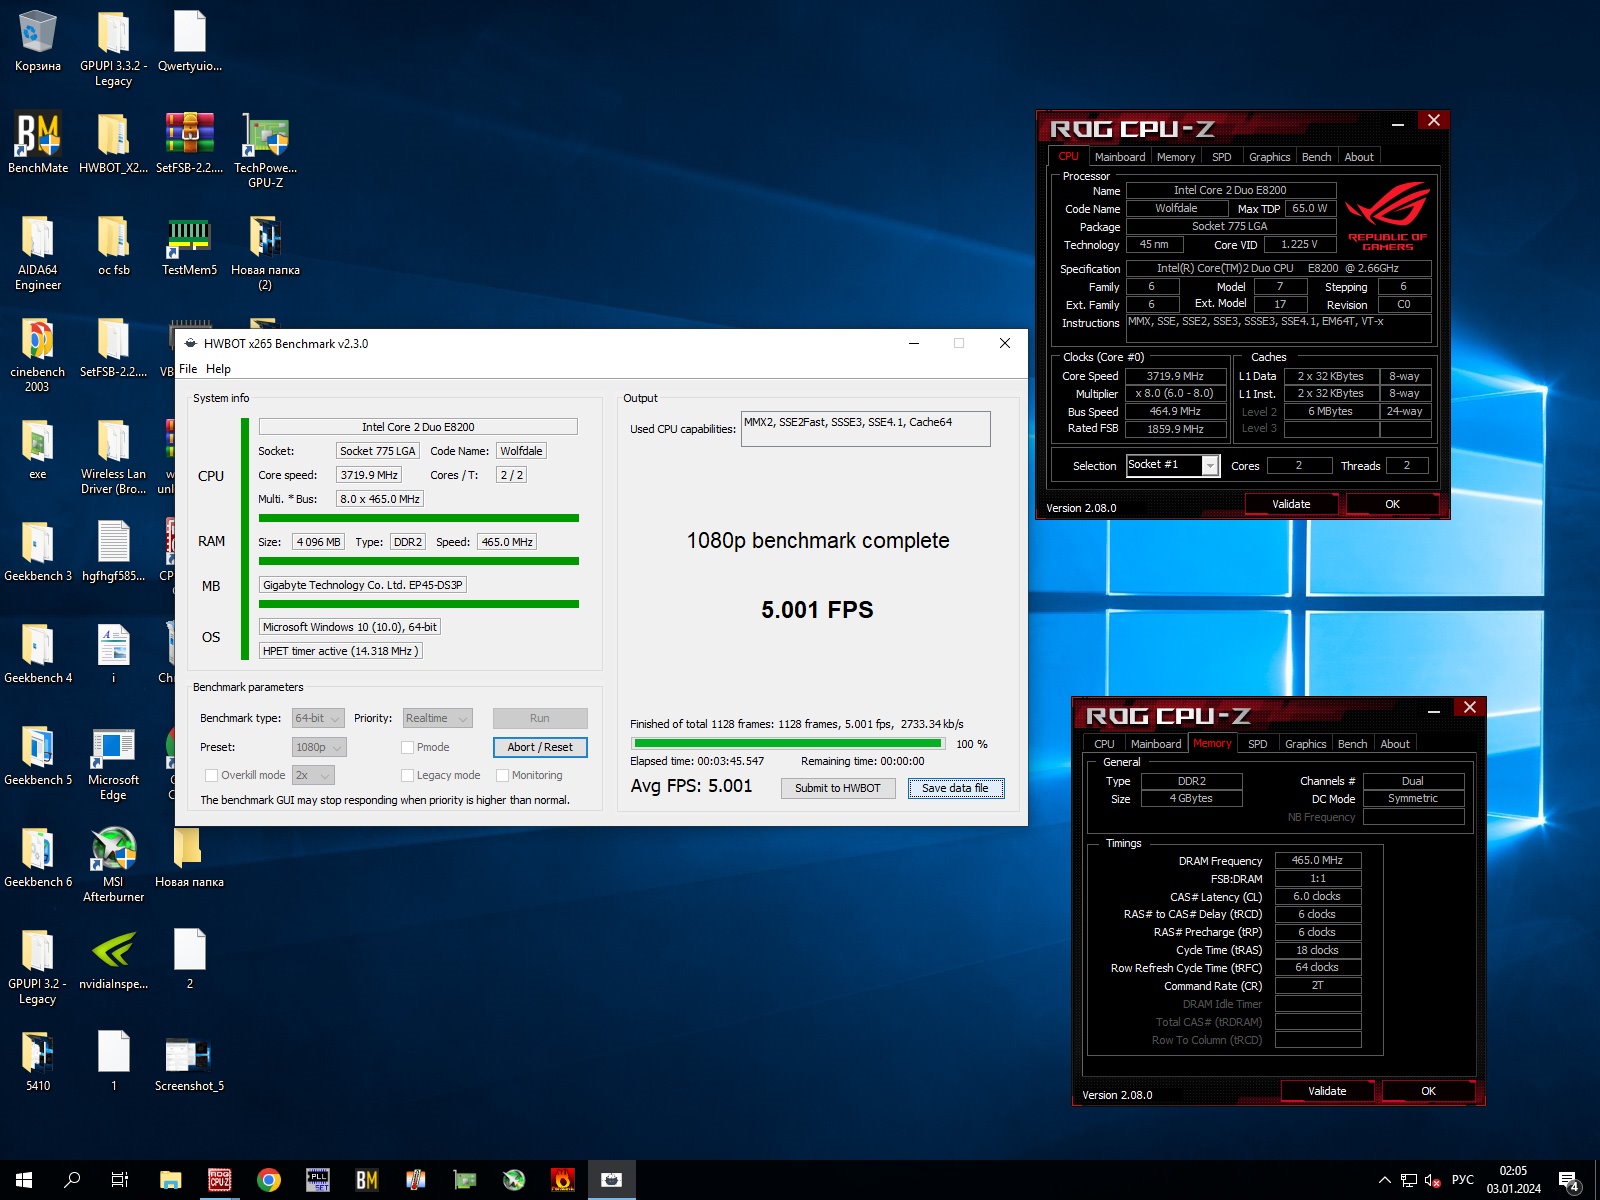Click the Memory tab in upper CPU-Z window
This screenshot has width=1600, height=1200.
click(x=1176, y=157)
